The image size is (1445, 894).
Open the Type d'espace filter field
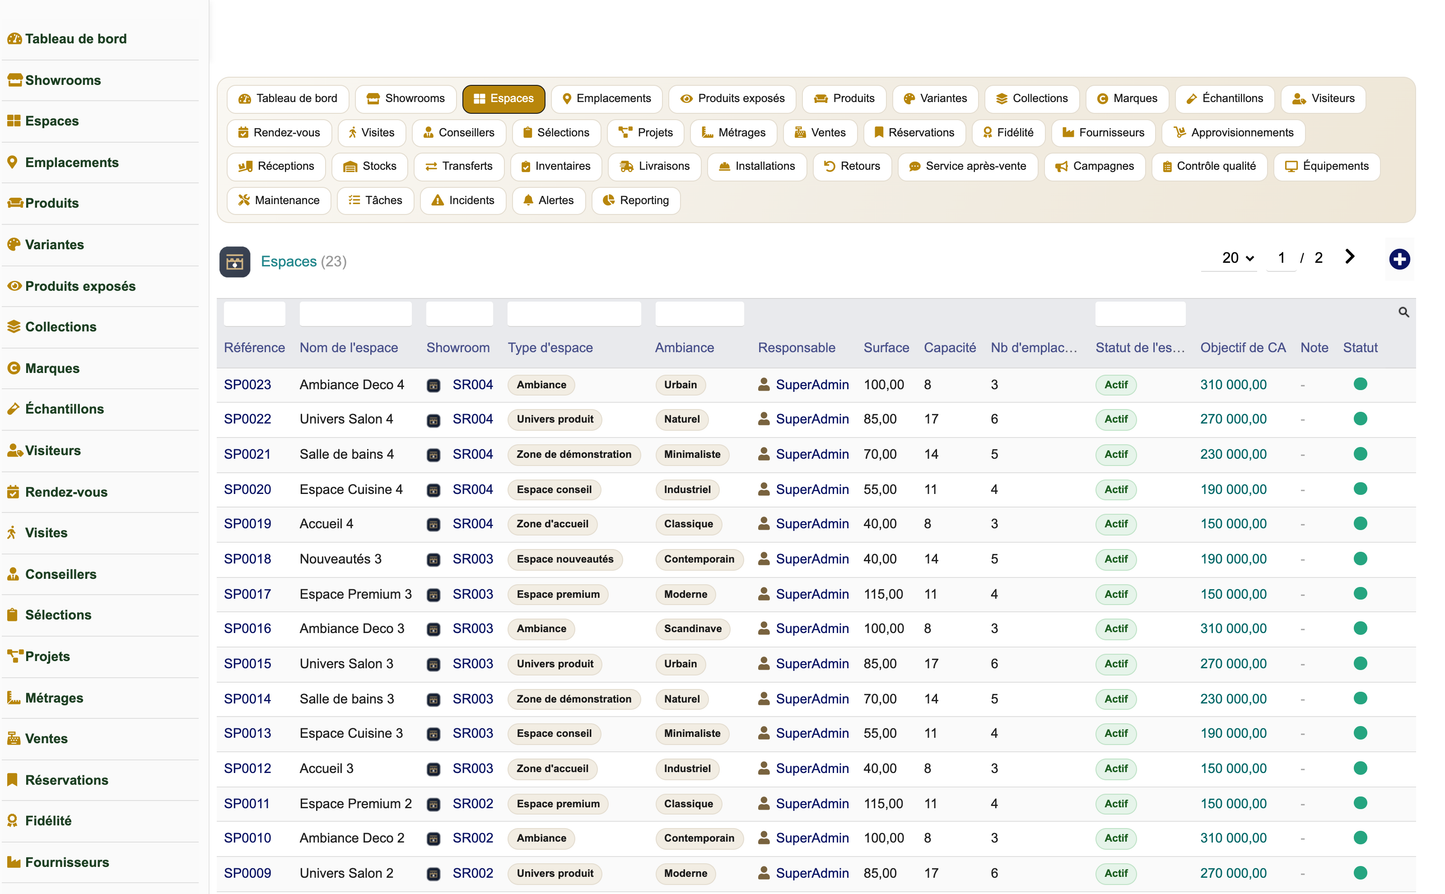tap(574, 313)
